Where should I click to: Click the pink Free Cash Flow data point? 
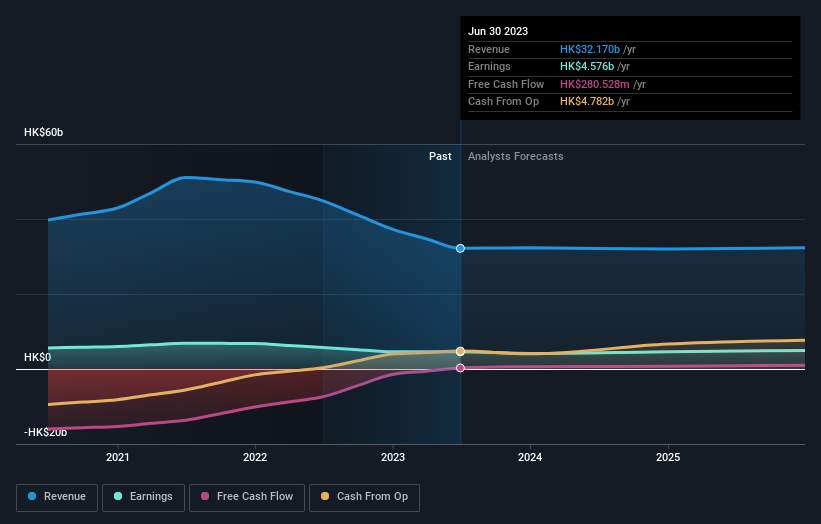click(460, 368)
